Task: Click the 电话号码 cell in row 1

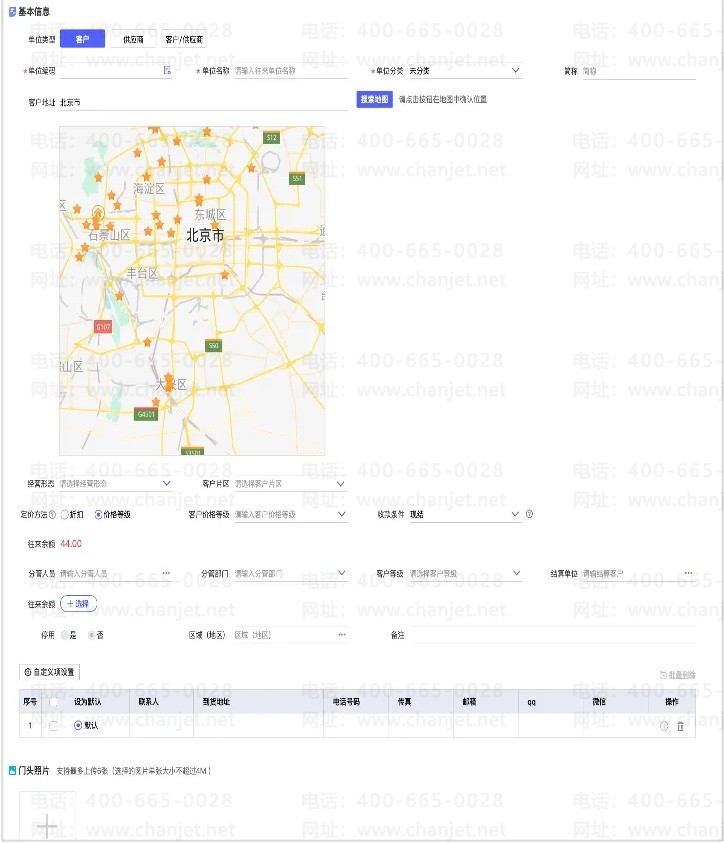Action: (356, 725)
